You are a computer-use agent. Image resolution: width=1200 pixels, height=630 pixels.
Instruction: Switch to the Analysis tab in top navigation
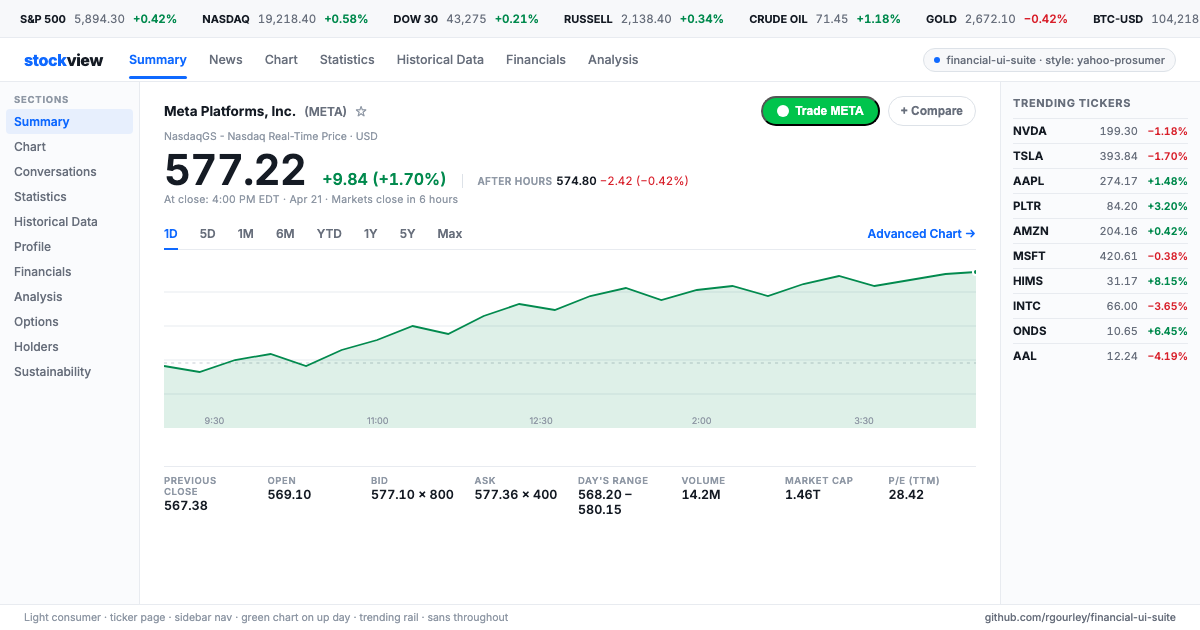613,60
